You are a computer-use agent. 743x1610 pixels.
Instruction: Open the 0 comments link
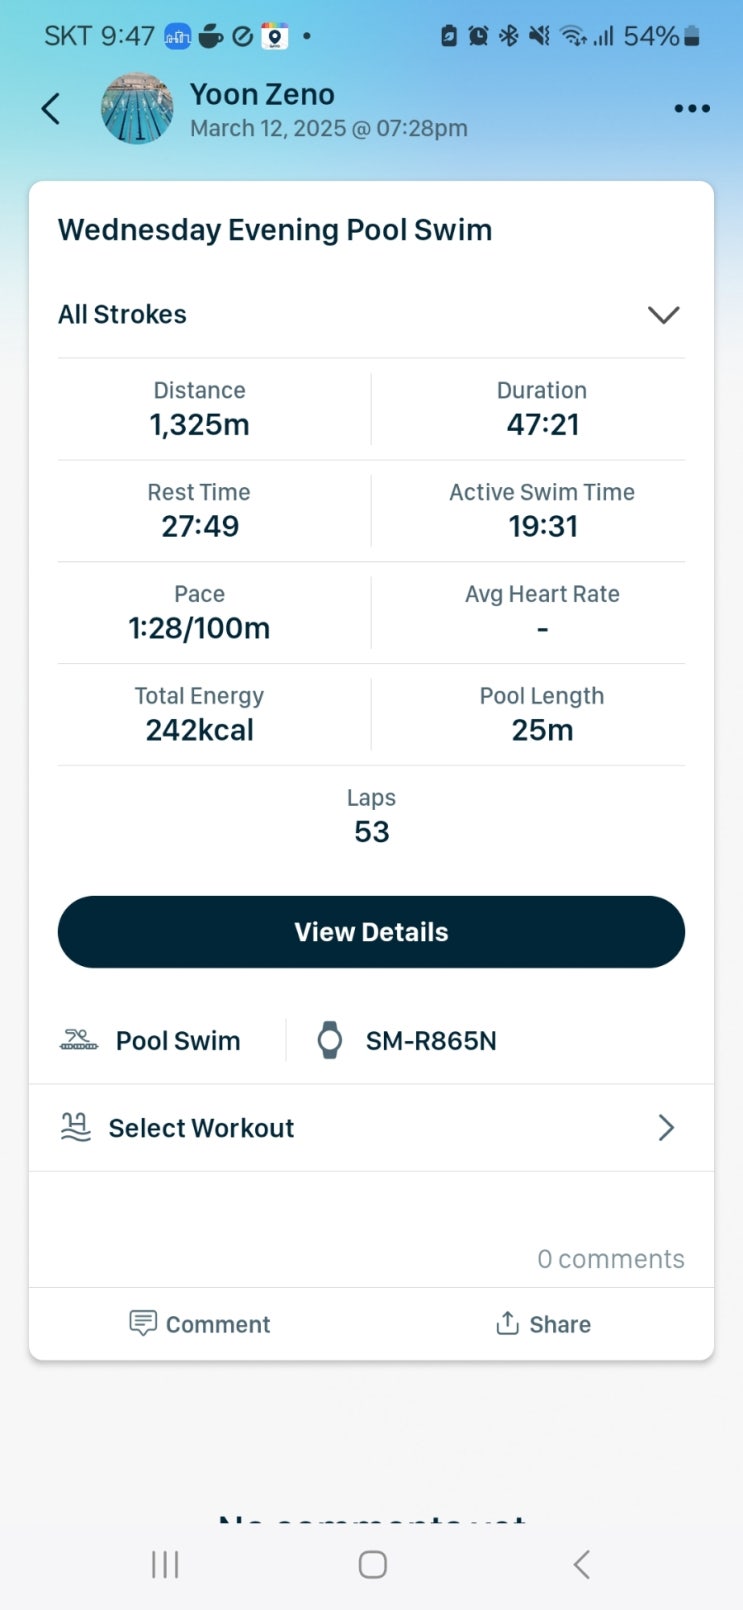(x=610, y=1259)
